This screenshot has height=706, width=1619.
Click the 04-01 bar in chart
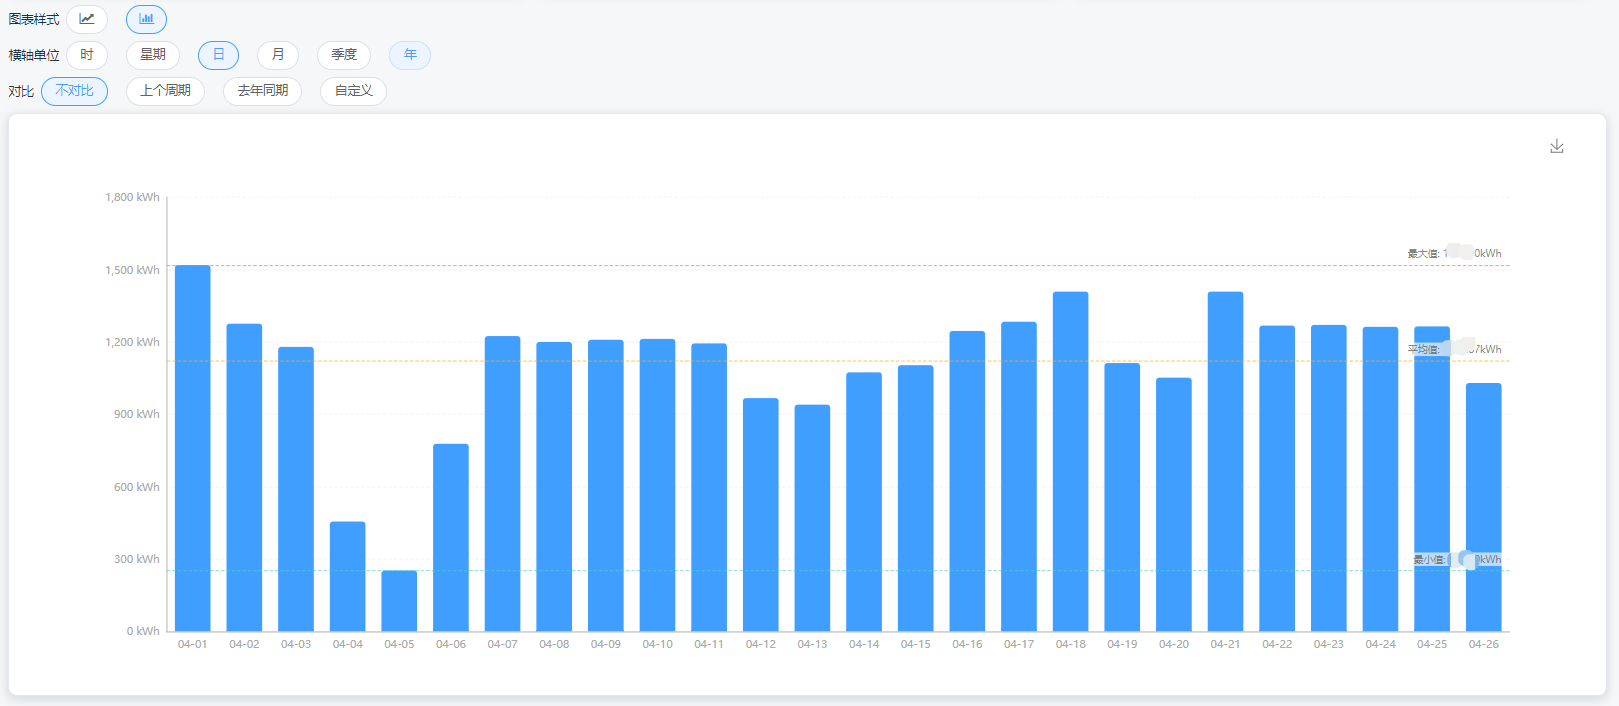193,448
